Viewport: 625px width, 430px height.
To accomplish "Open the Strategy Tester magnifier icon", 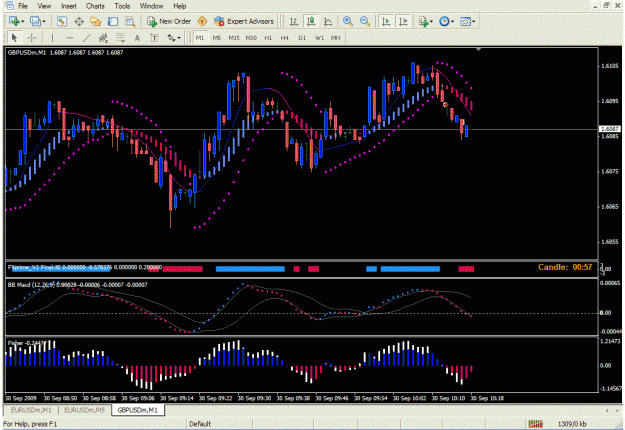I will pyautogui.click(x=130, y=22).
